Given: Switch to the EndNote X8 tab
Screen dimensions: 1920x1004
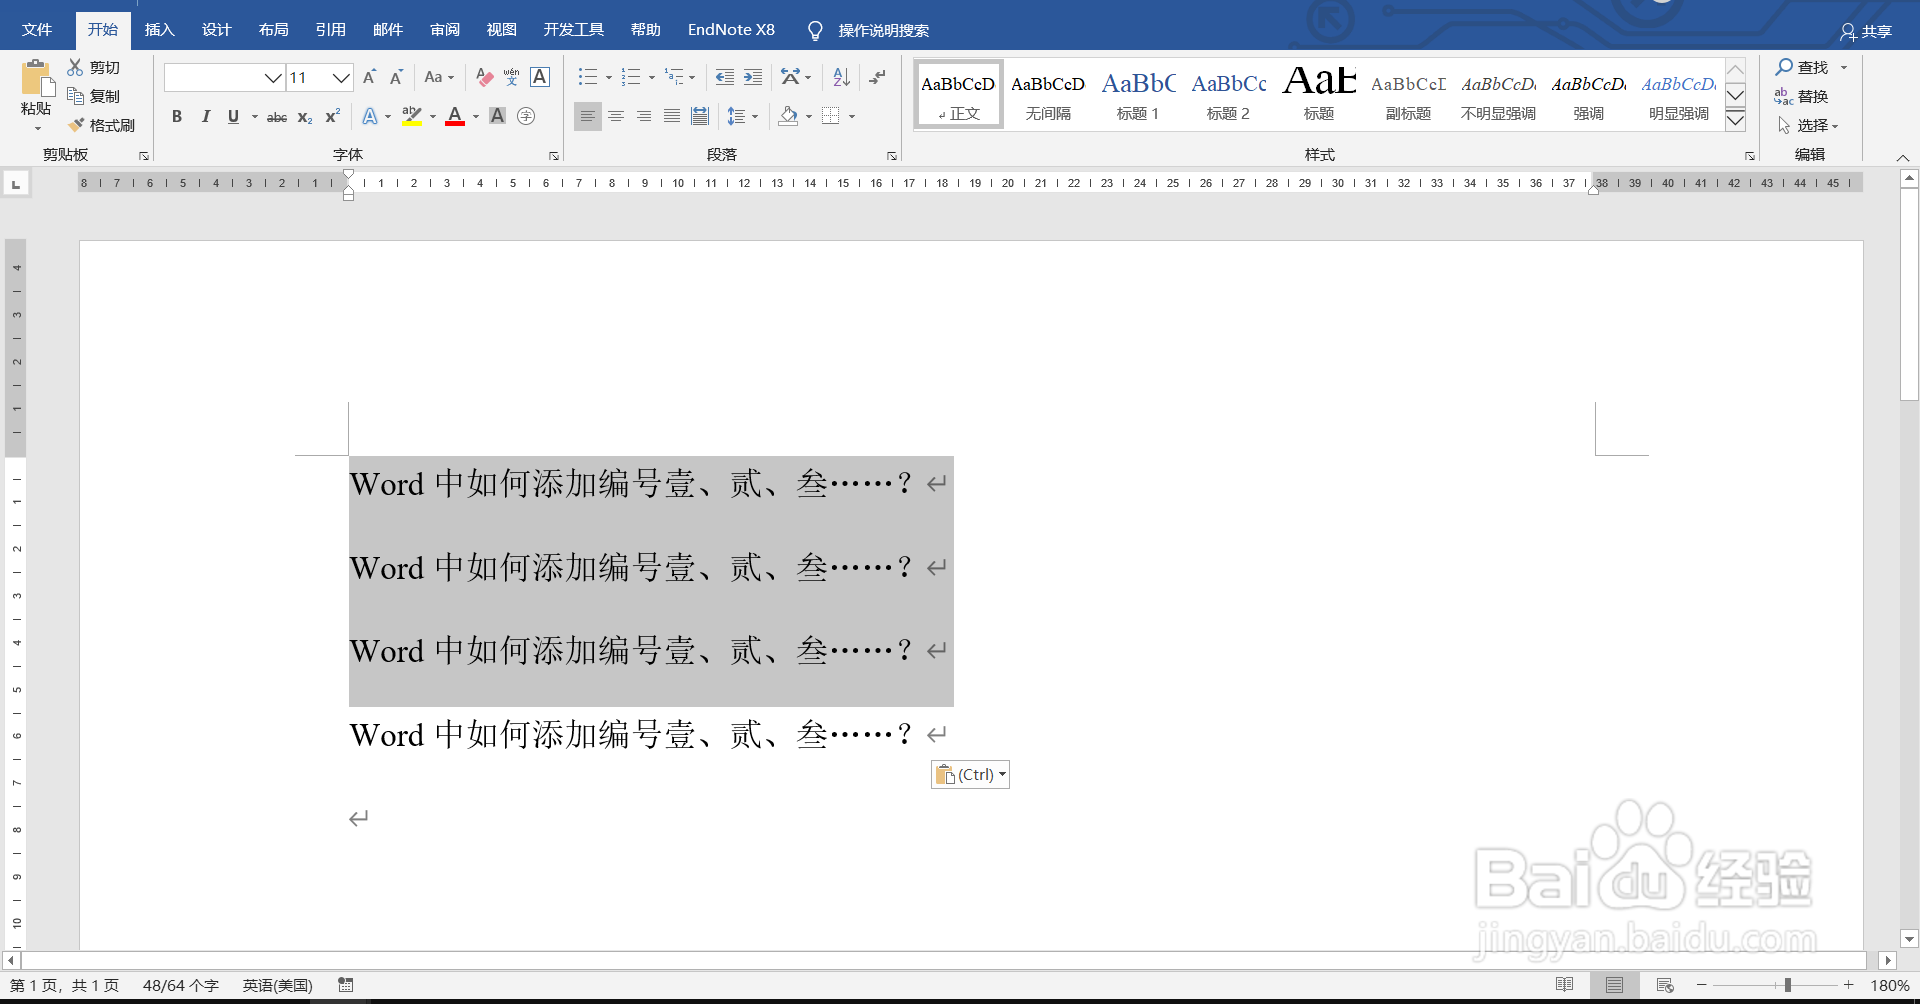Looking at the screenshot, I should click(x=731, y=30).
